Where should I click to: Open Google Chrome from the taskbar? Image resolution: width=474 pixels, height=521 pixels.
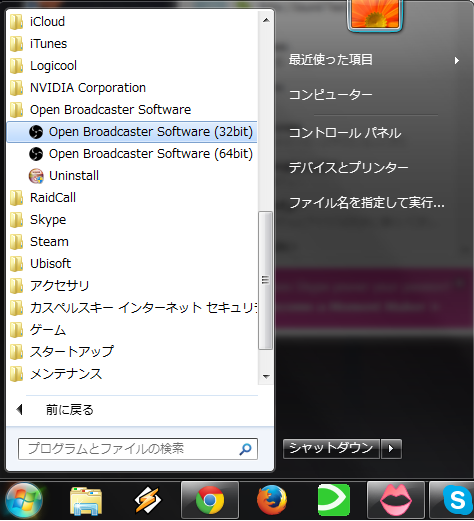(210, 500)
